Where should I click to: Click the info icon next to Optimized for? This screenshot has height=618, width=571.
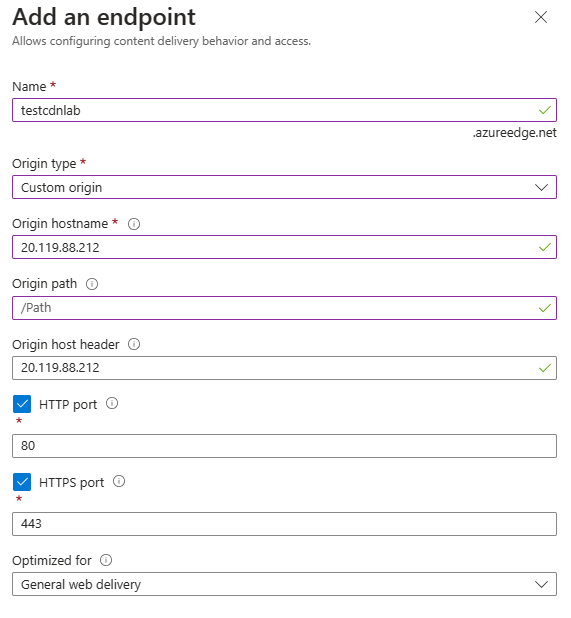106,560
